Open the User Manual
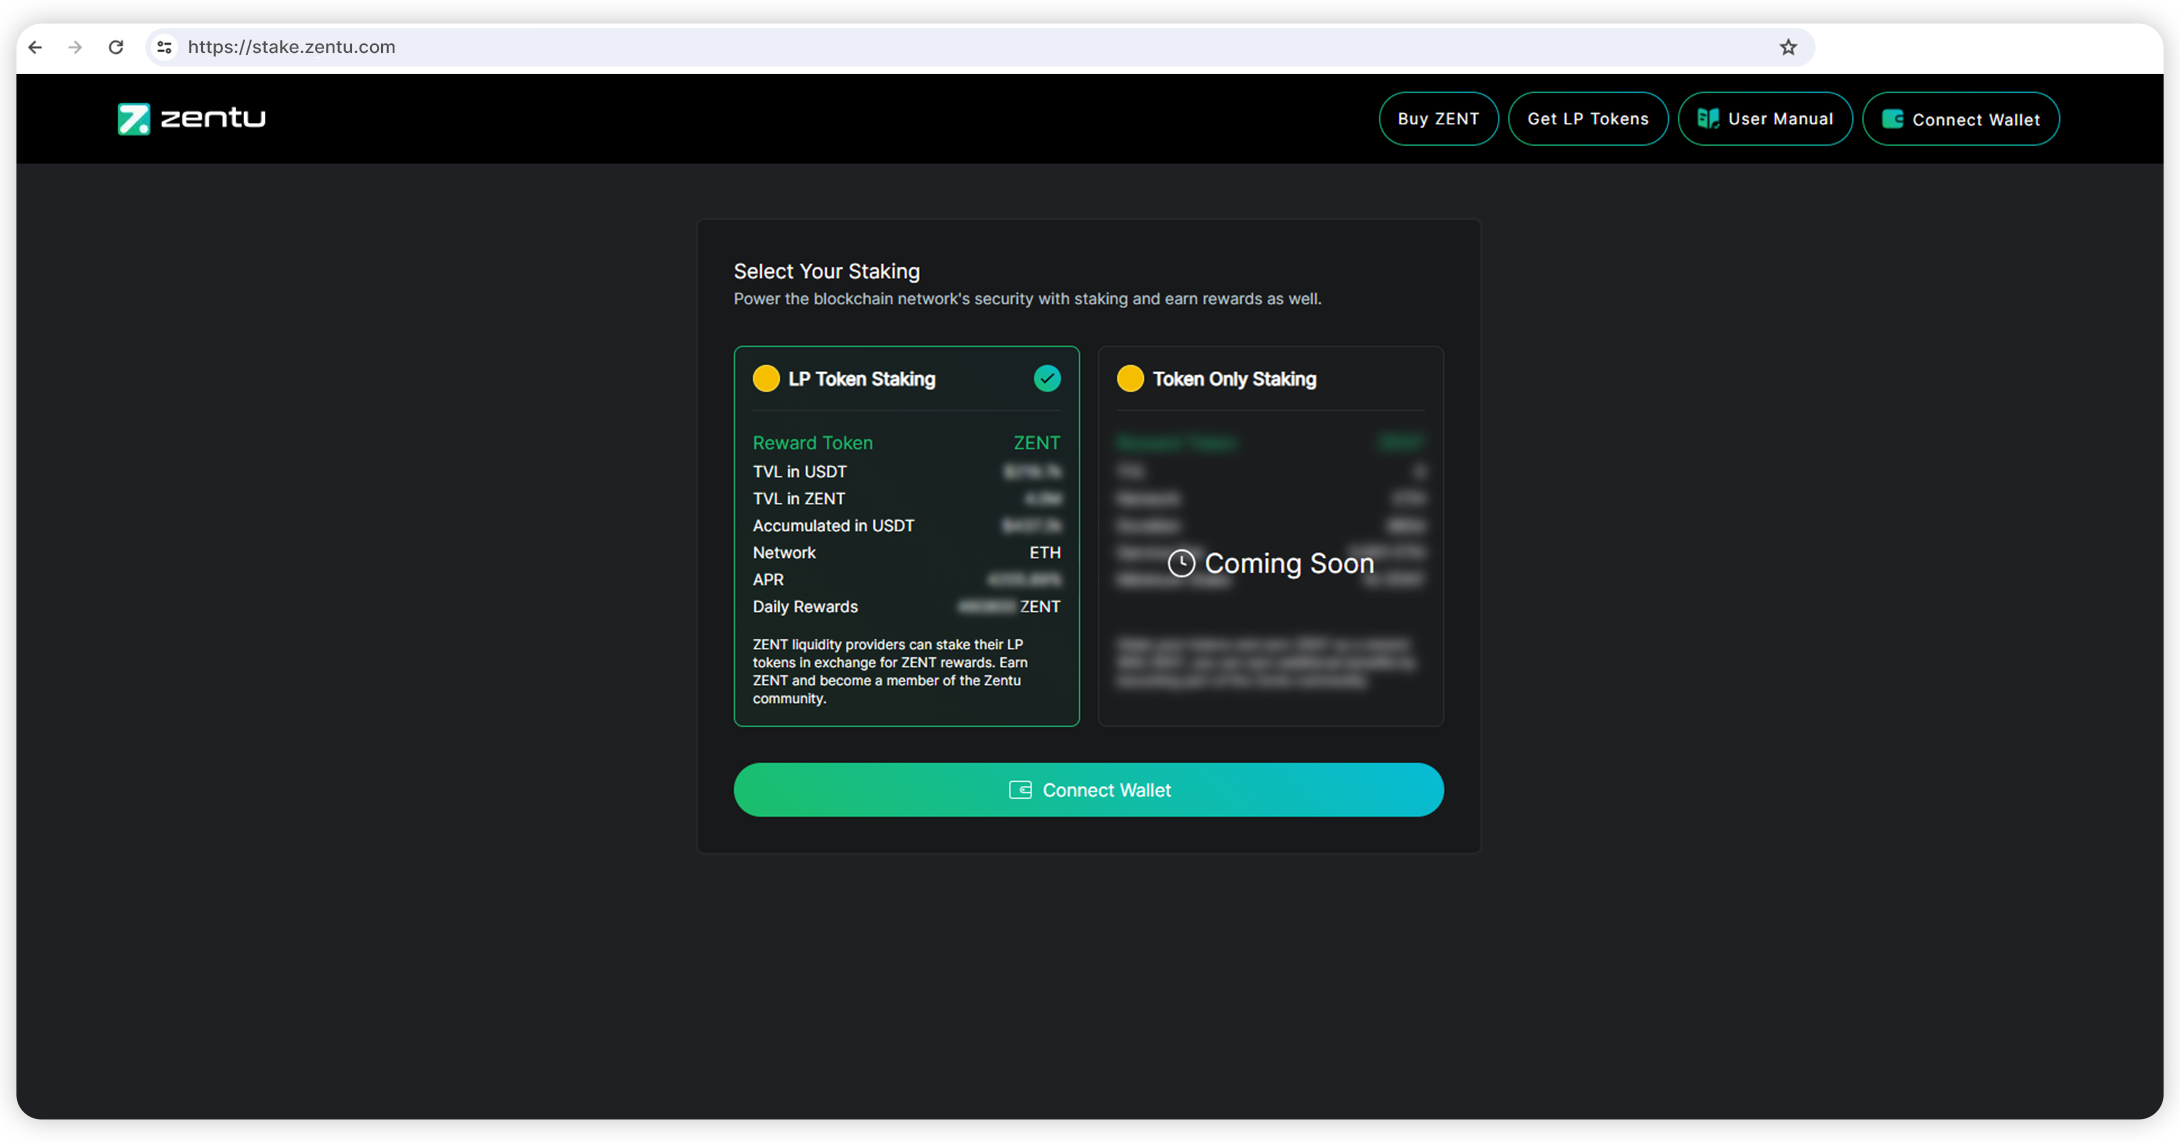This screenshot has height=1143, width=2180. click(x=1765, y=119)
